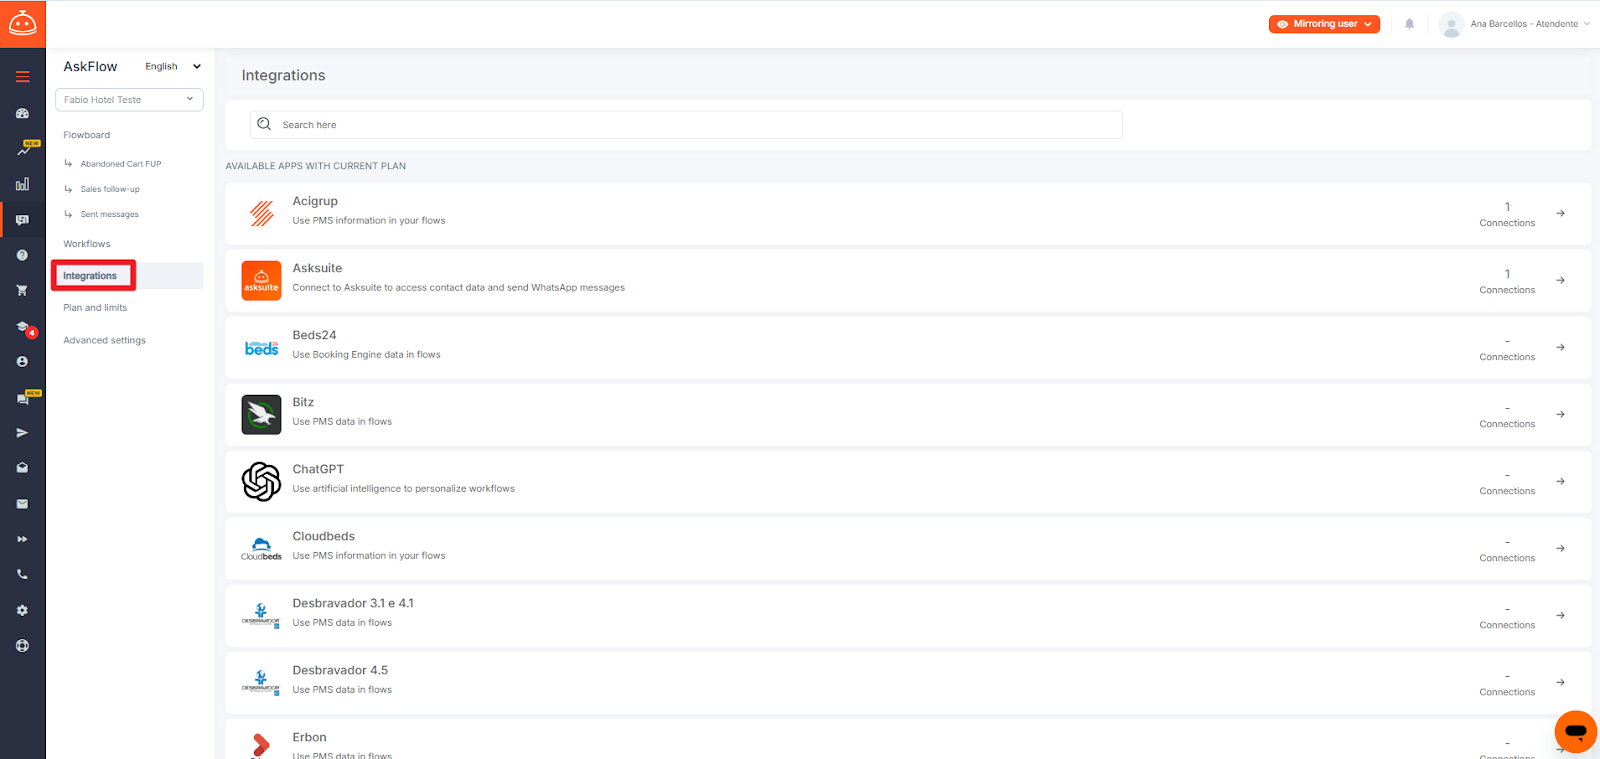Open Desbravador 4.5 row arrow

[1560, 682]
